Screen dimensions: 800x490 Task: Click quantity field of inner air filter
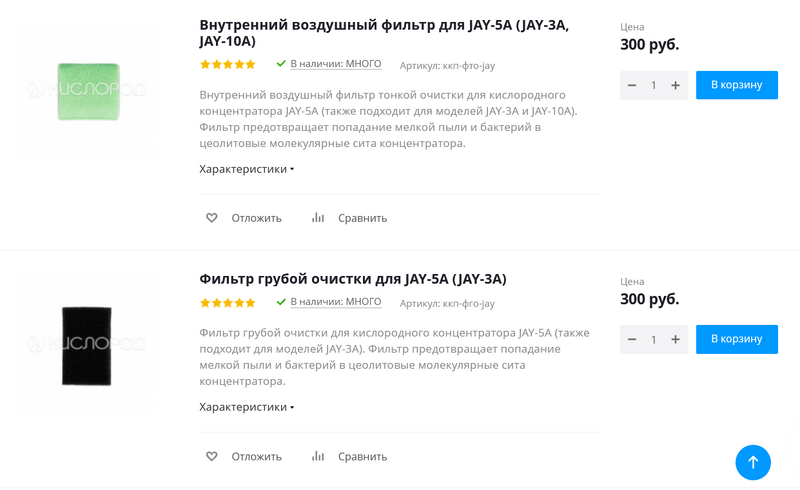pyautogui.click(x=654, y=86)
